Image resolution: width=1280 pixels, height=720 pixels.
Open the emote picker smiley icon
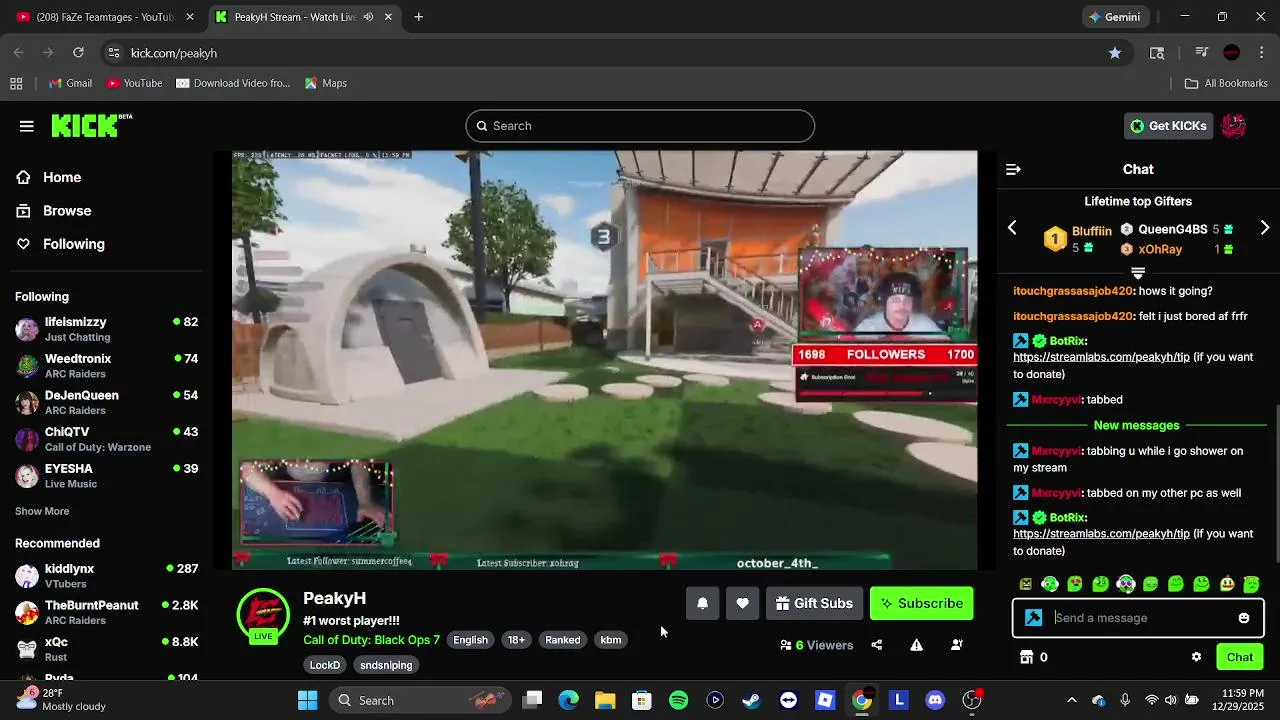1244,618
